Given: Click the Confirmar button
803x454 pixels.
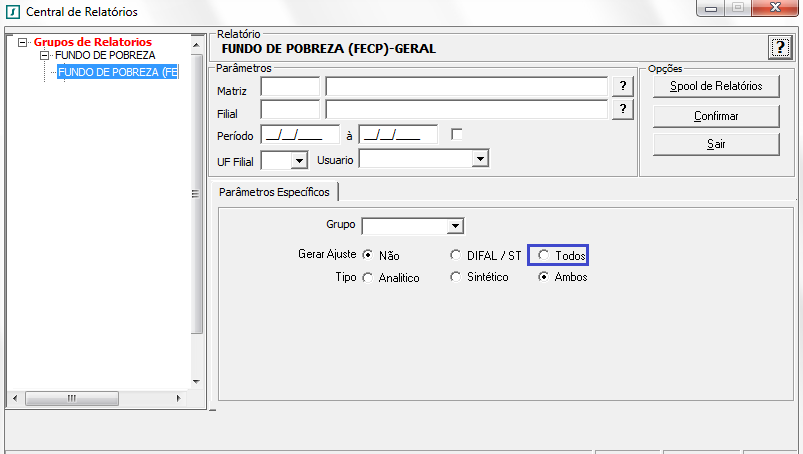Looking at the screenshot, I should 716,116.
